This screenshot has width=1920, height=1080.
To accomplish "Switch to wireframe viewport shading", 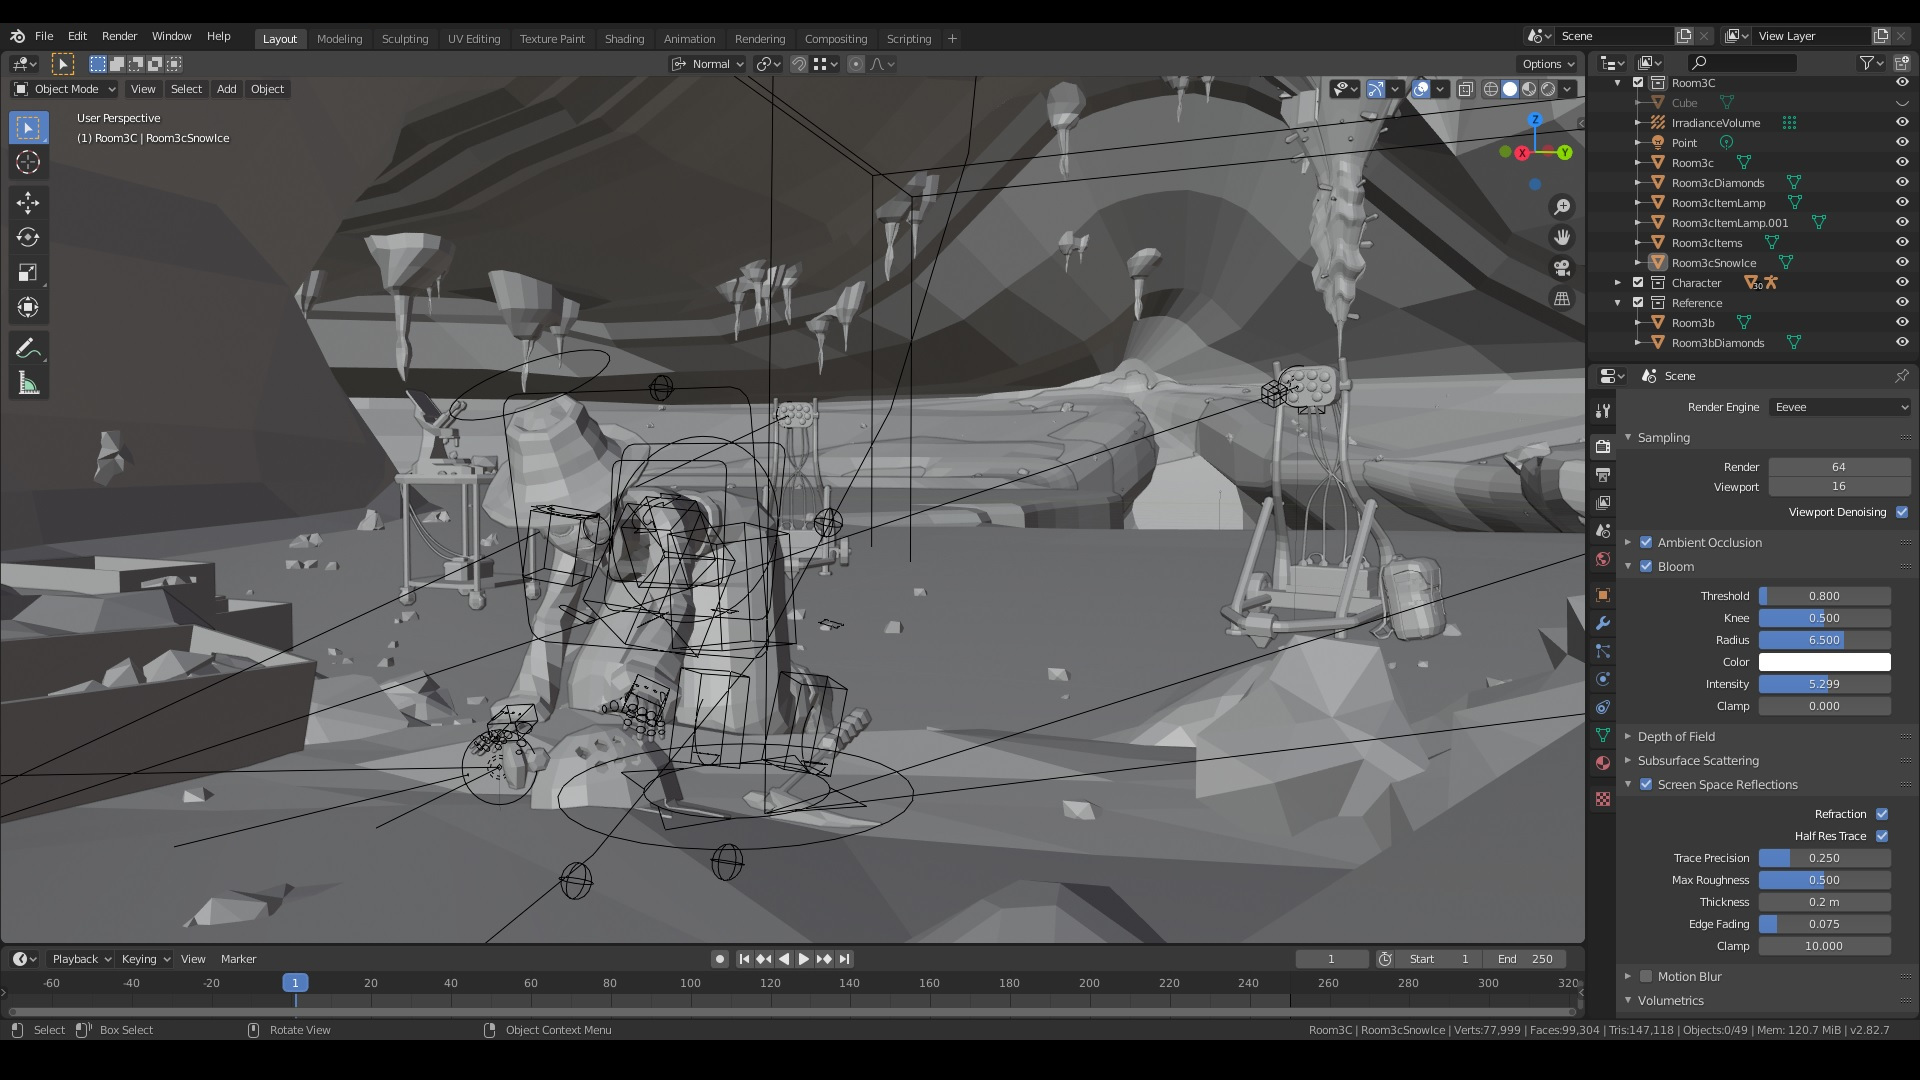I will [1491, 89].
